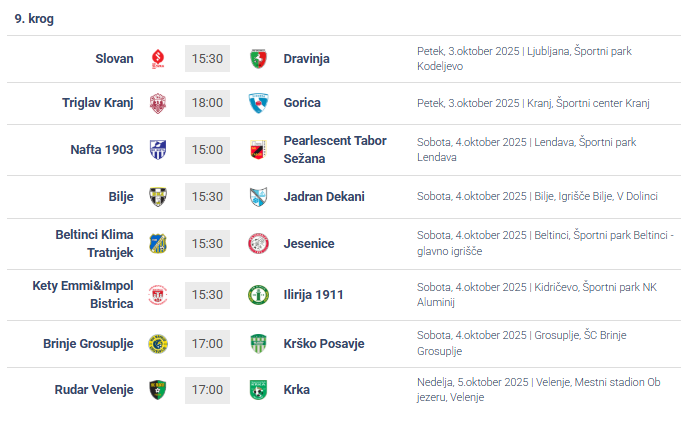Click the Bilje club crest

[157, 196]
